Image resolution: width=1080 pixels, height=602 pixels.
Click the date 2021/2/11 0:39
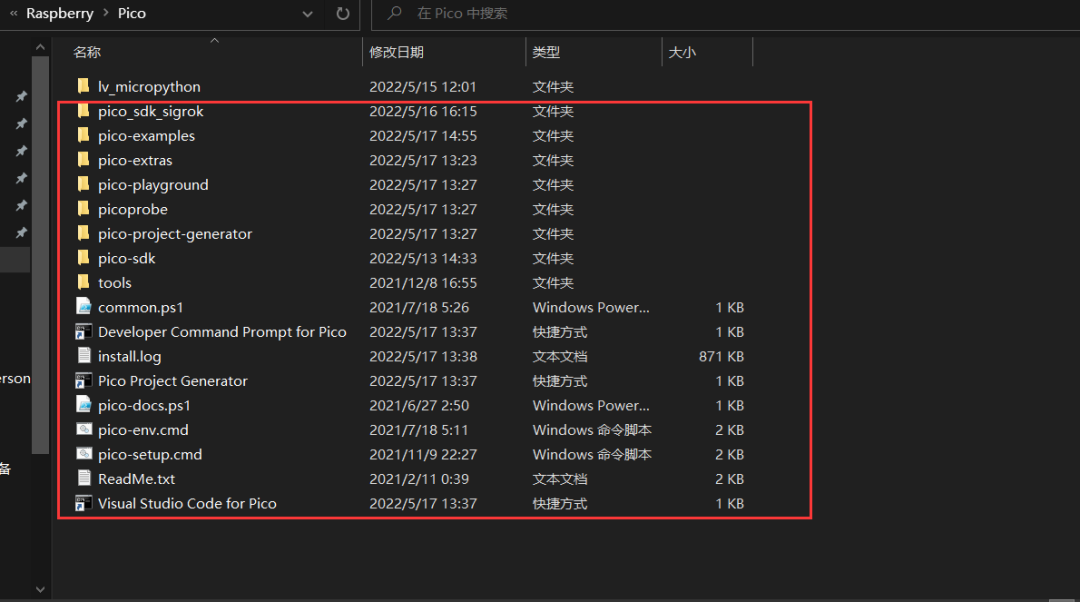[419, 479]
